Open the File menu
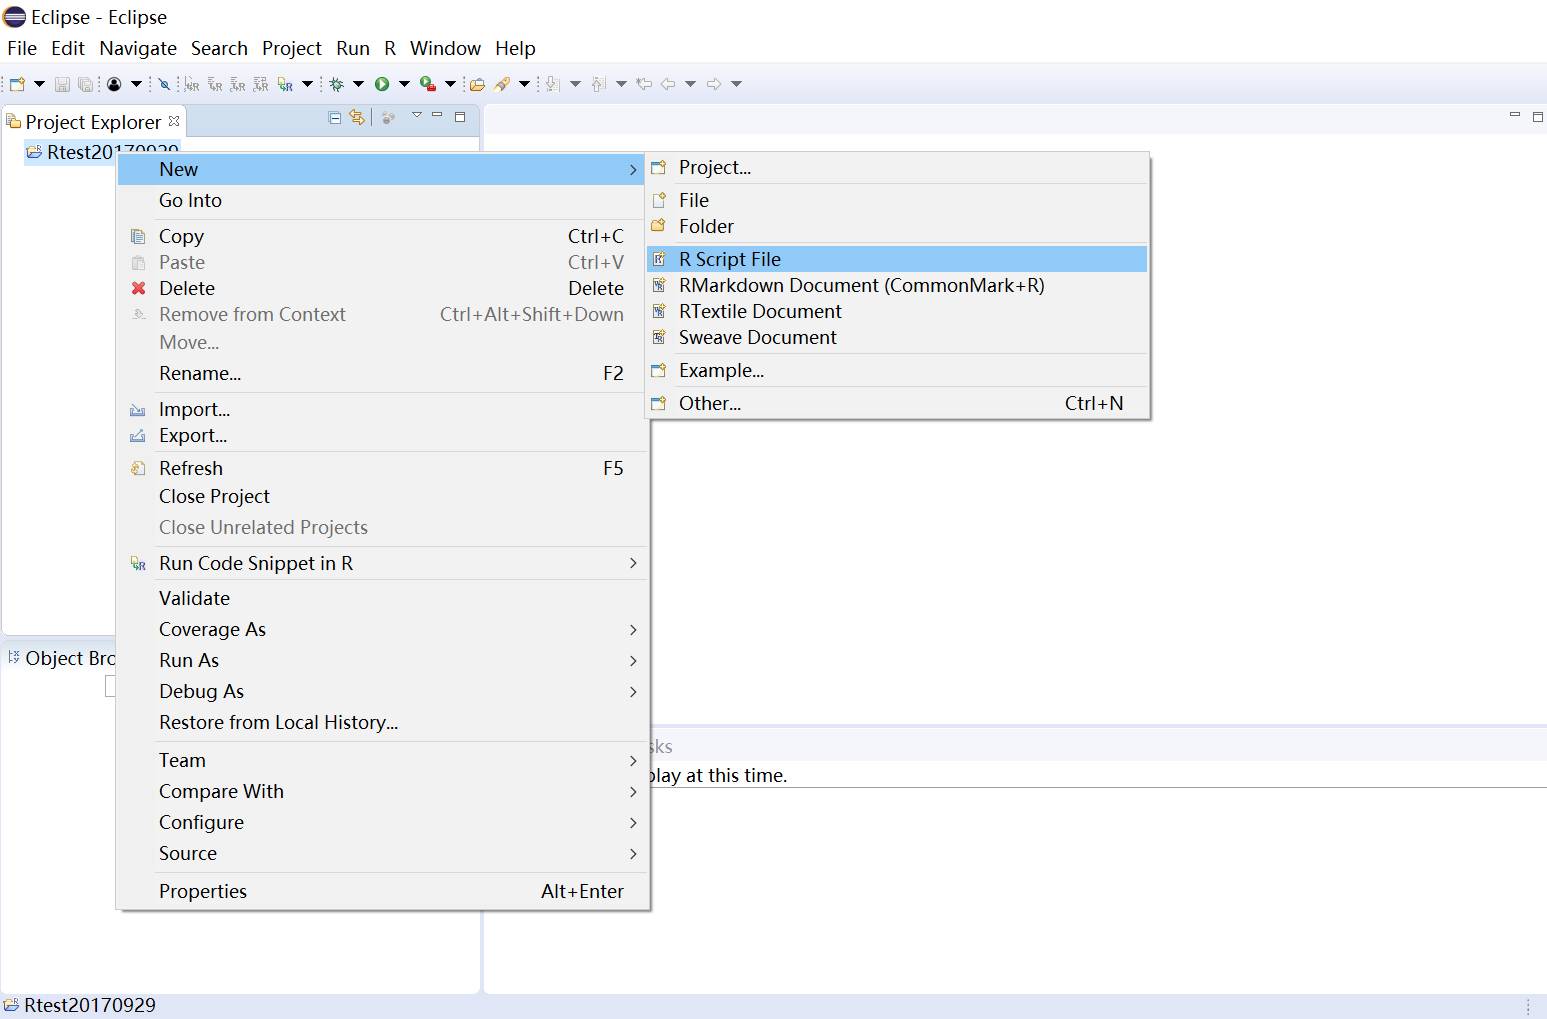This screenshot has height=1019, width=1547. click(22, 48)
